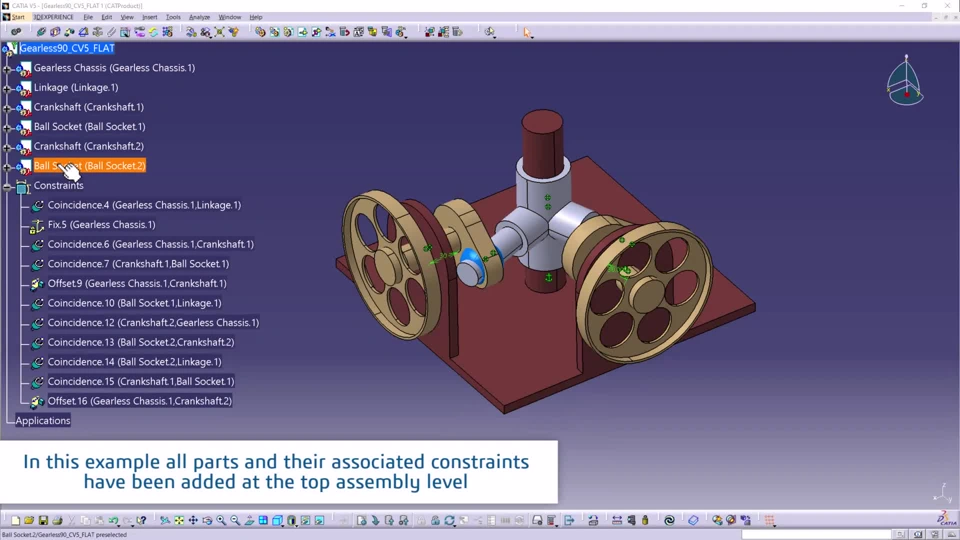
Task: Click the compass in the viewport corner
Action: point(906,81)
